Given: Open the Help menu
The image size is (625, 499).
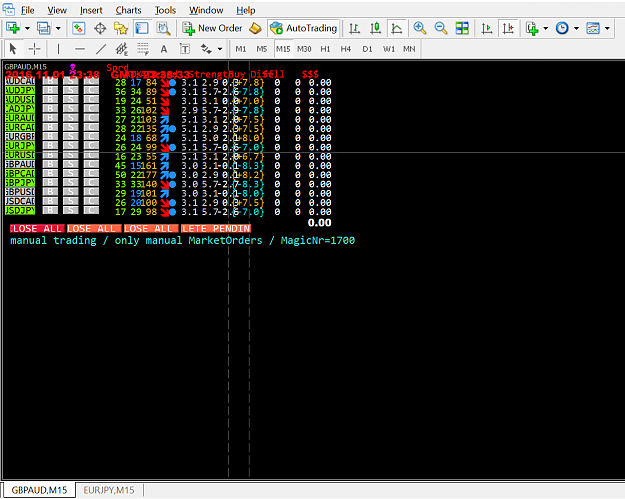Looking at the screenshot, I should [x=246, y=10].
